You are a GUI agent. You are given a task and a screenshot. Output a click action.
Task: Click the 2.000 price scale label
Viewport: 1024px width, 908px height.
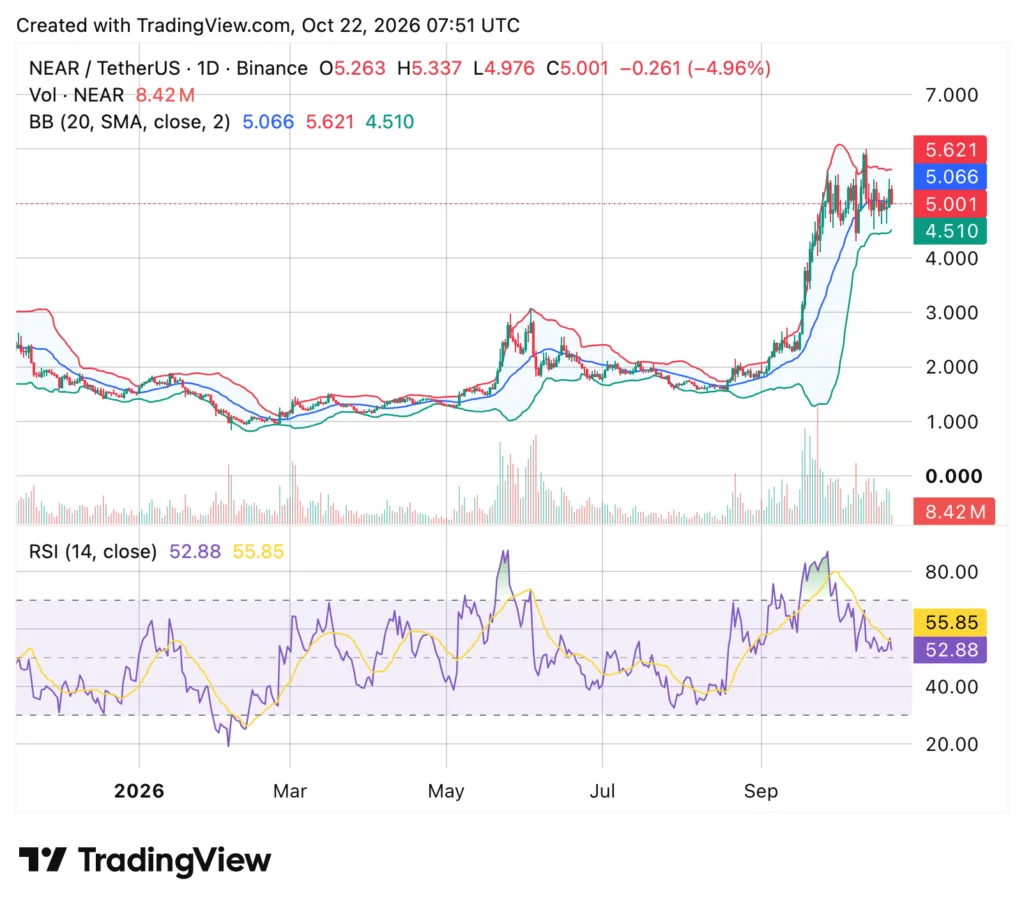click(x=952, y=367)
